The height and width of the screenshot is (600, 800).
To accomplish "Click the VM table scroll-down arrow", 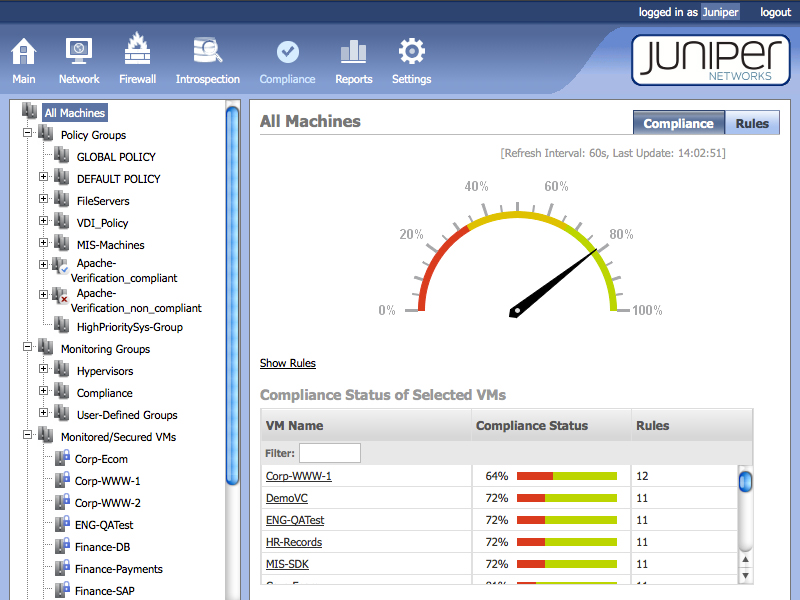I will 745,576.
